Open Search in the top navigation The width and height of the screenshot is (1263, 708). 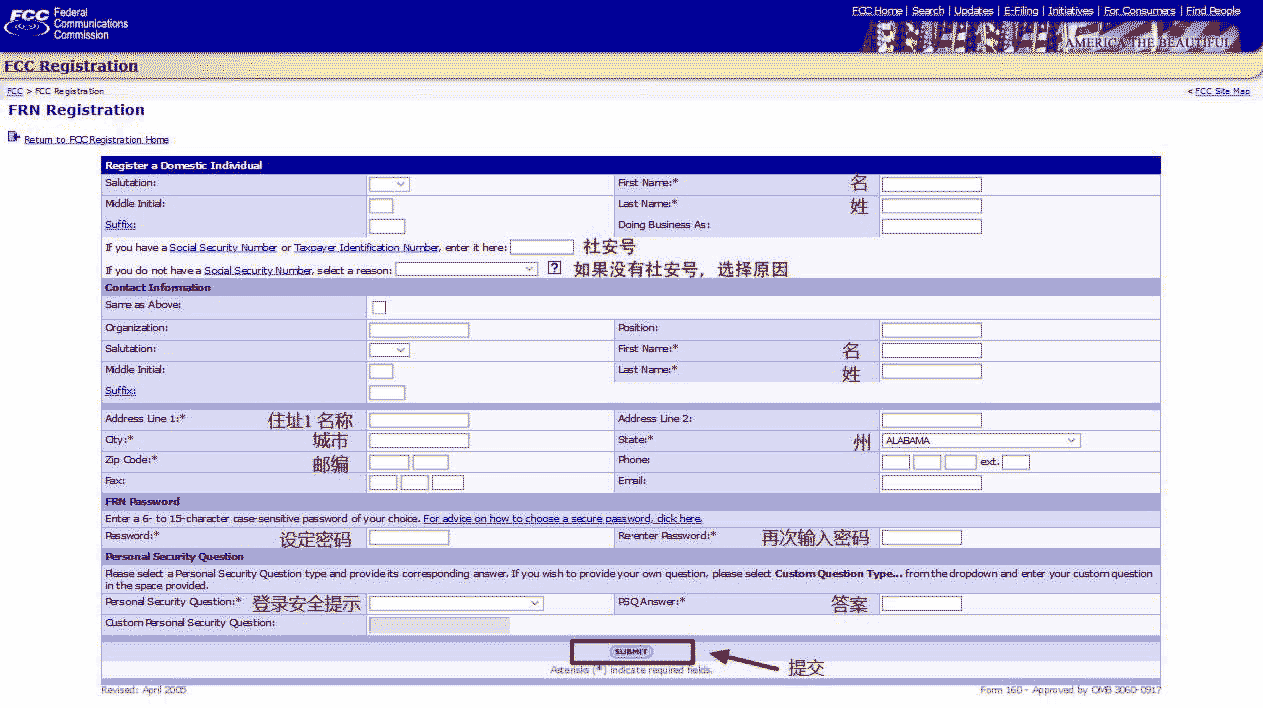(x=928, y=11)
